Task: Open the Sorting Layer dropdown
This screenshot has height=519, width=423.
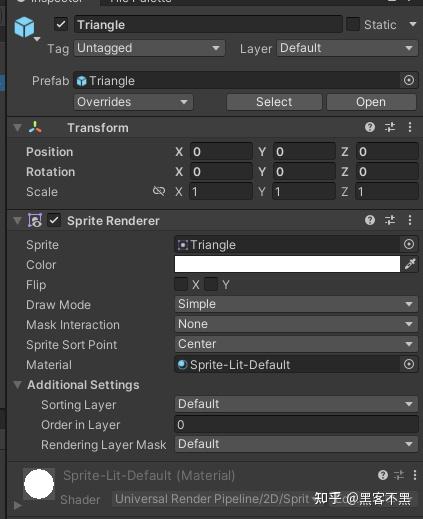Action: click(x=296, y=404)
